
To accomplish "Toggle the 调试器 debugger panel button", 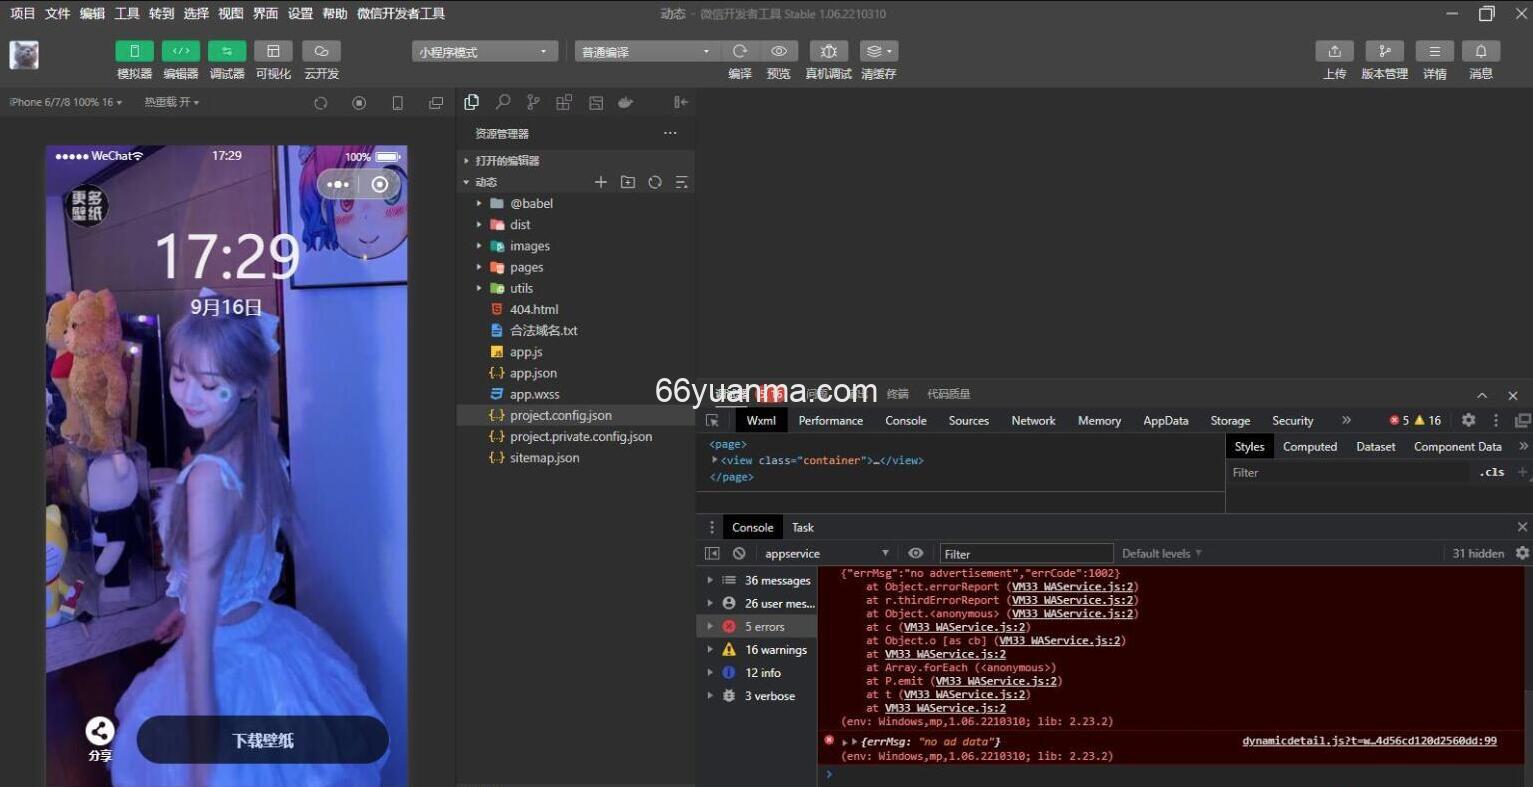I will (x=227, y=51).
